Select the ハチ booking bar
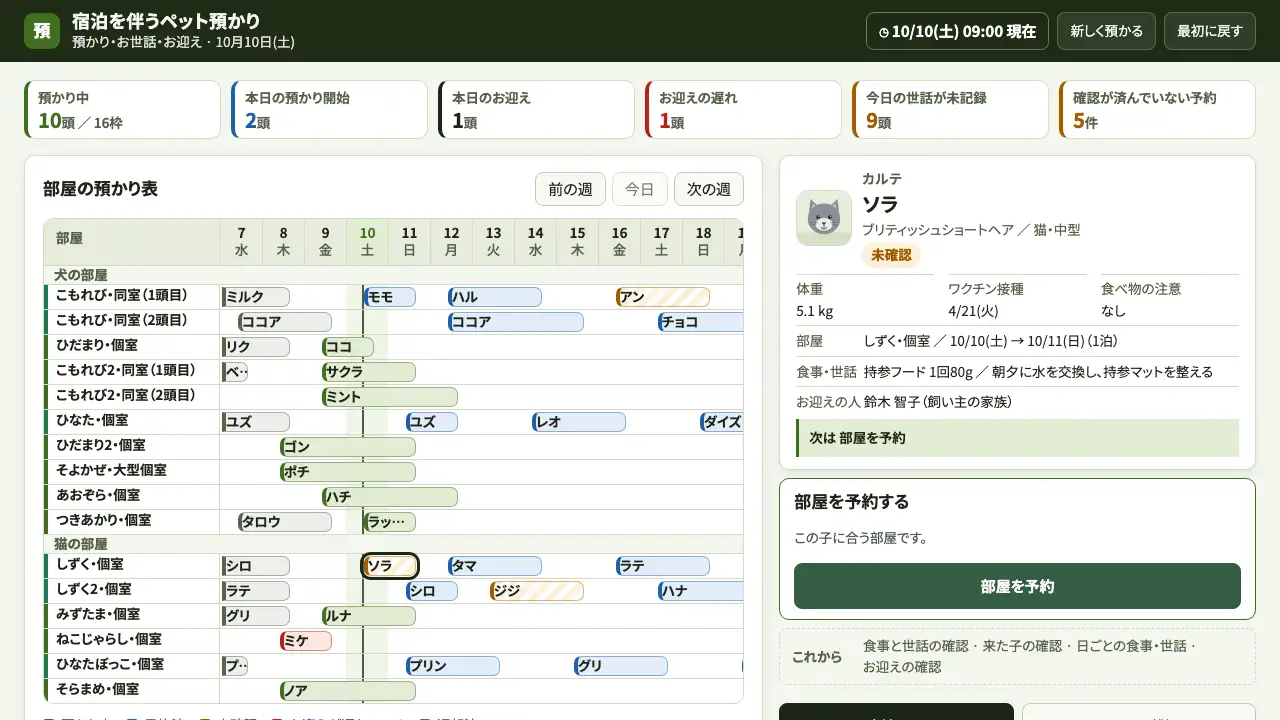1280x720 pixels. [390, 497]
